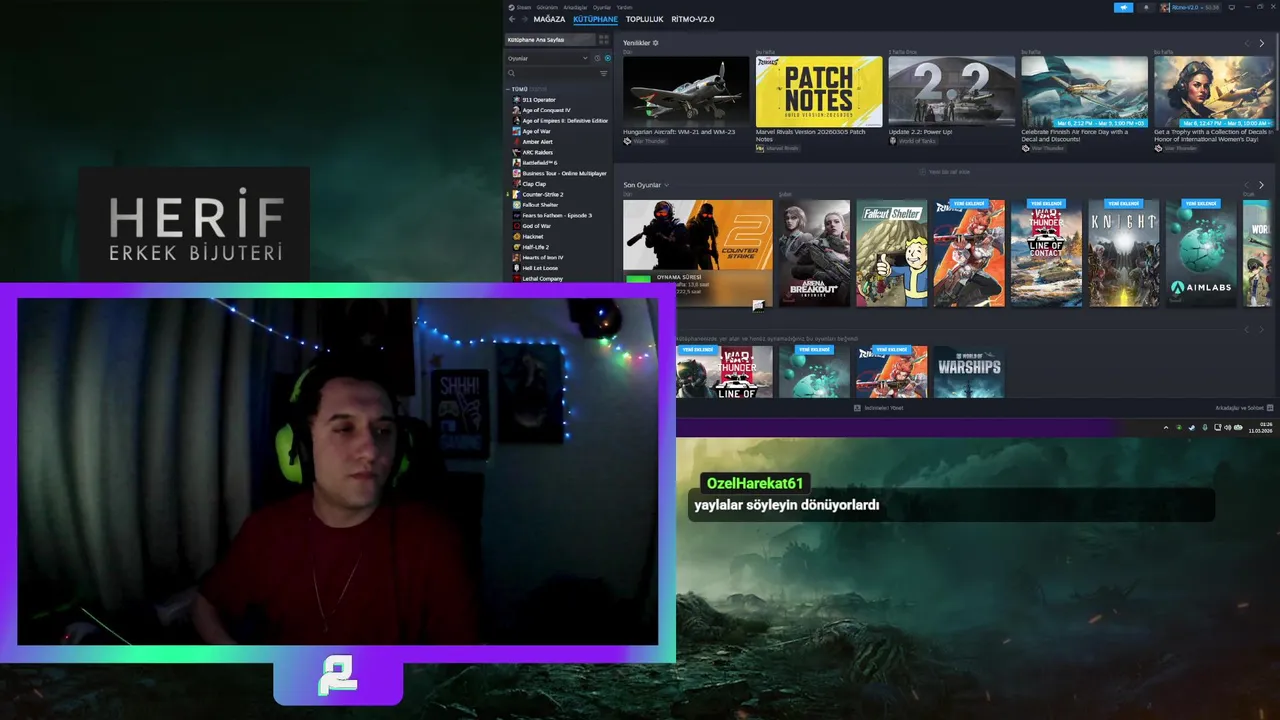Switch to the TOPLULUK tab
This screenshot has width=1280, height=720.
click(x=644, y=19)
